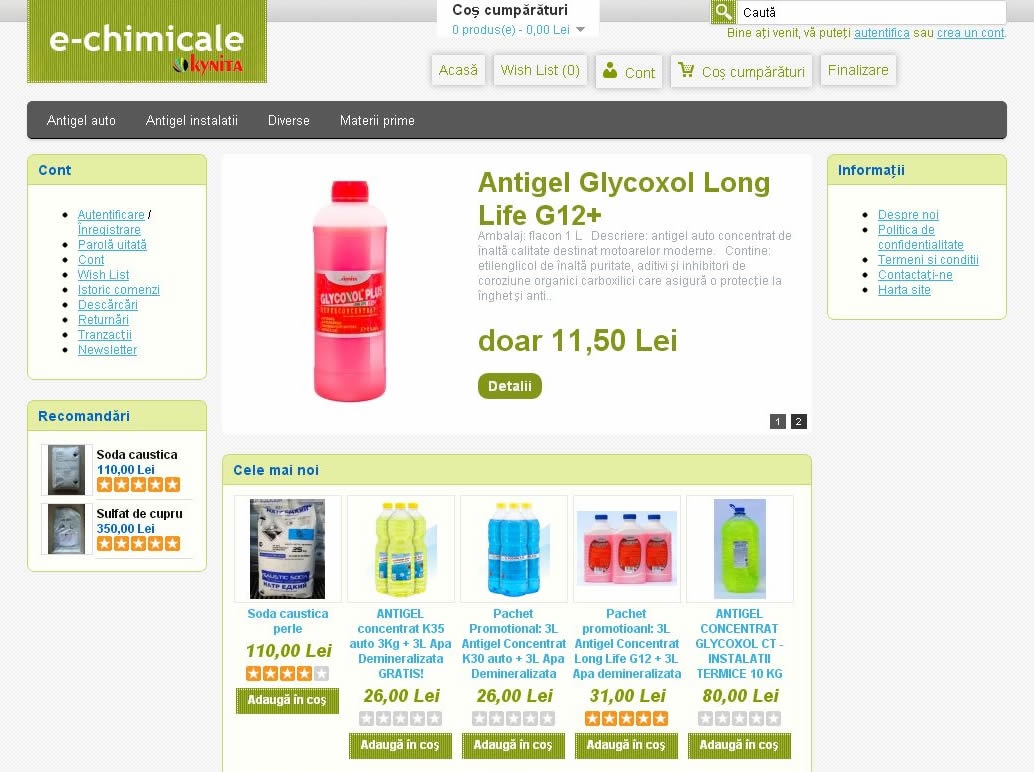Click the Finalizare checkout button

(858, 70)
